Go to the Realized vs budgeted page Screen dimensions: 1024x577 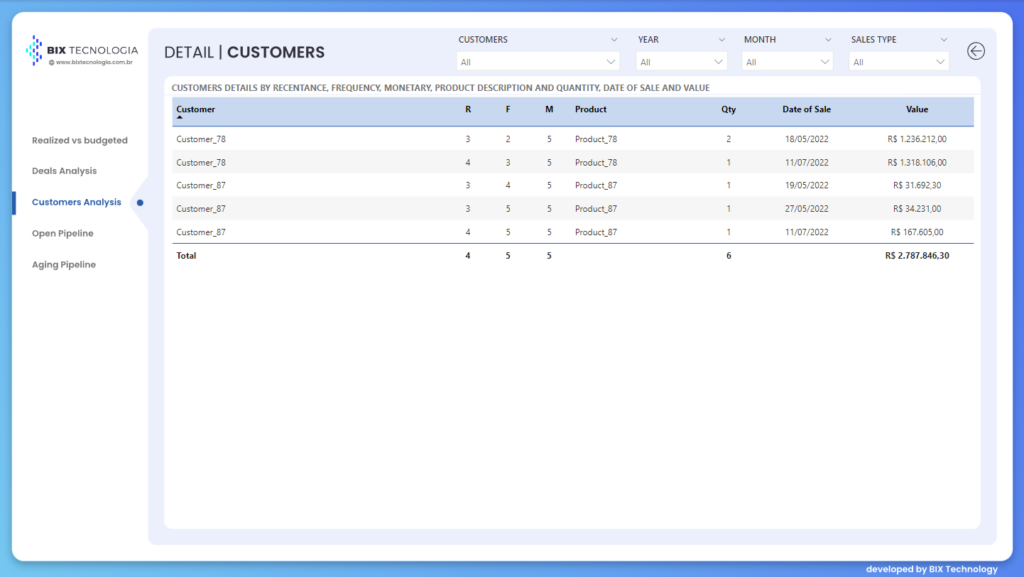tap(80, 140)
